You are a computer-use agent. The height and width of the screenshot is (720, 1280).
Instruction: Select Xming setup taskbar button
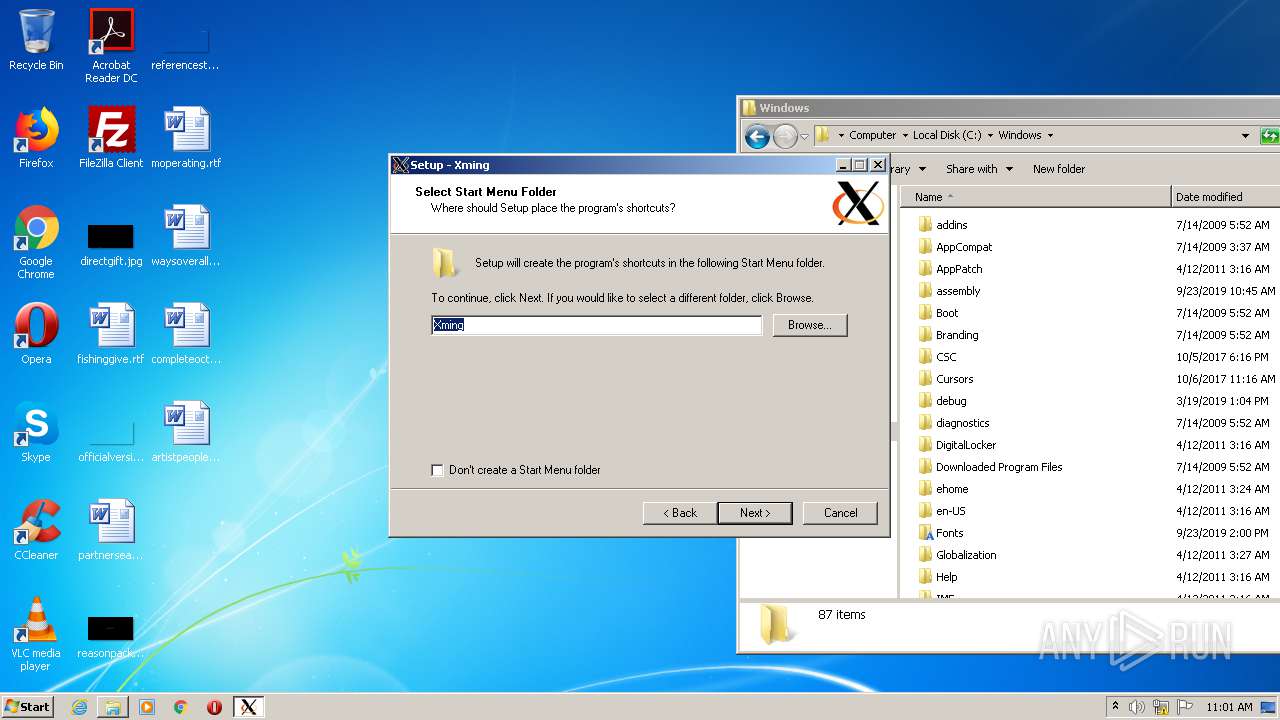[x=248, y=707]
